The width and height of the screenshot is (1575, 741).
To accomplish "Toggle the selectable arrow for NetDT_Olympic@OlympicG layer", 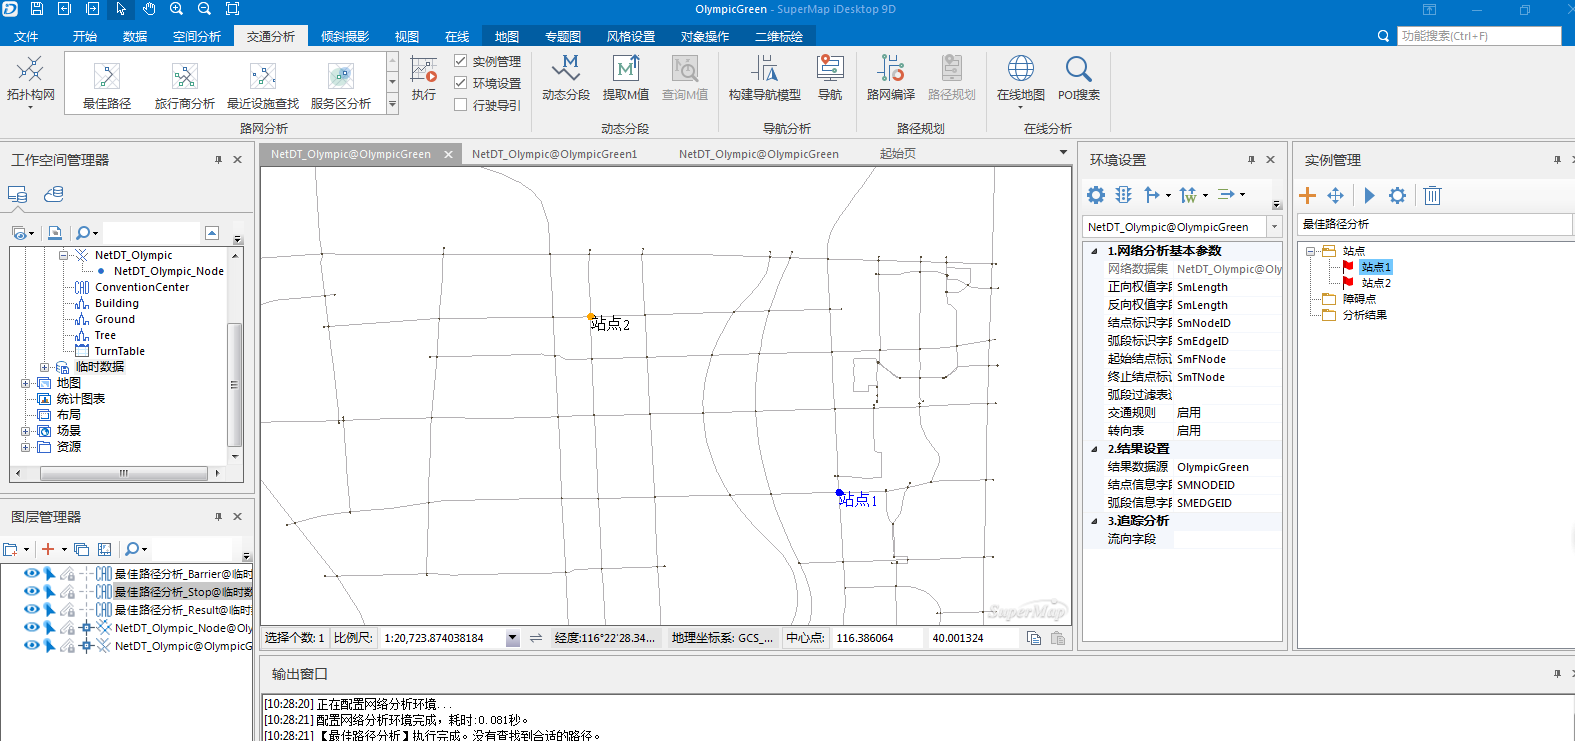I will point(49,645).
